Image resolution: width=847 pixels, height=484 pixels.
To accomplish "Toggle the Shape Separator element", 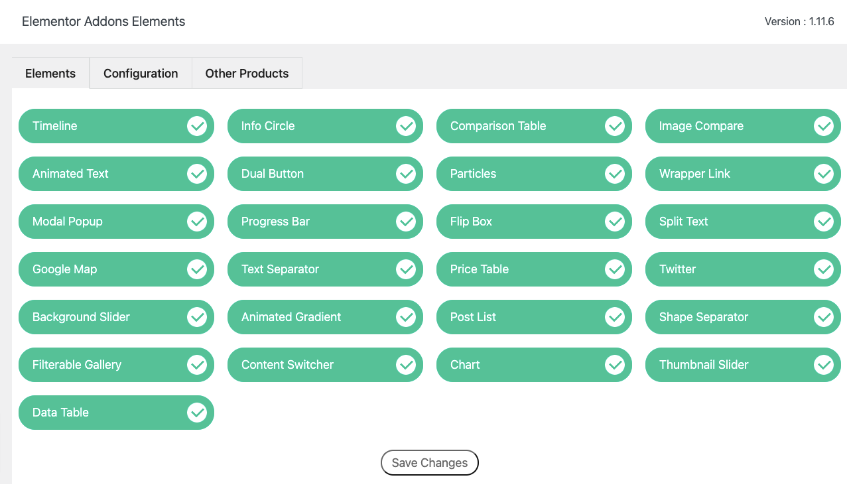I will tap(824, 317).
